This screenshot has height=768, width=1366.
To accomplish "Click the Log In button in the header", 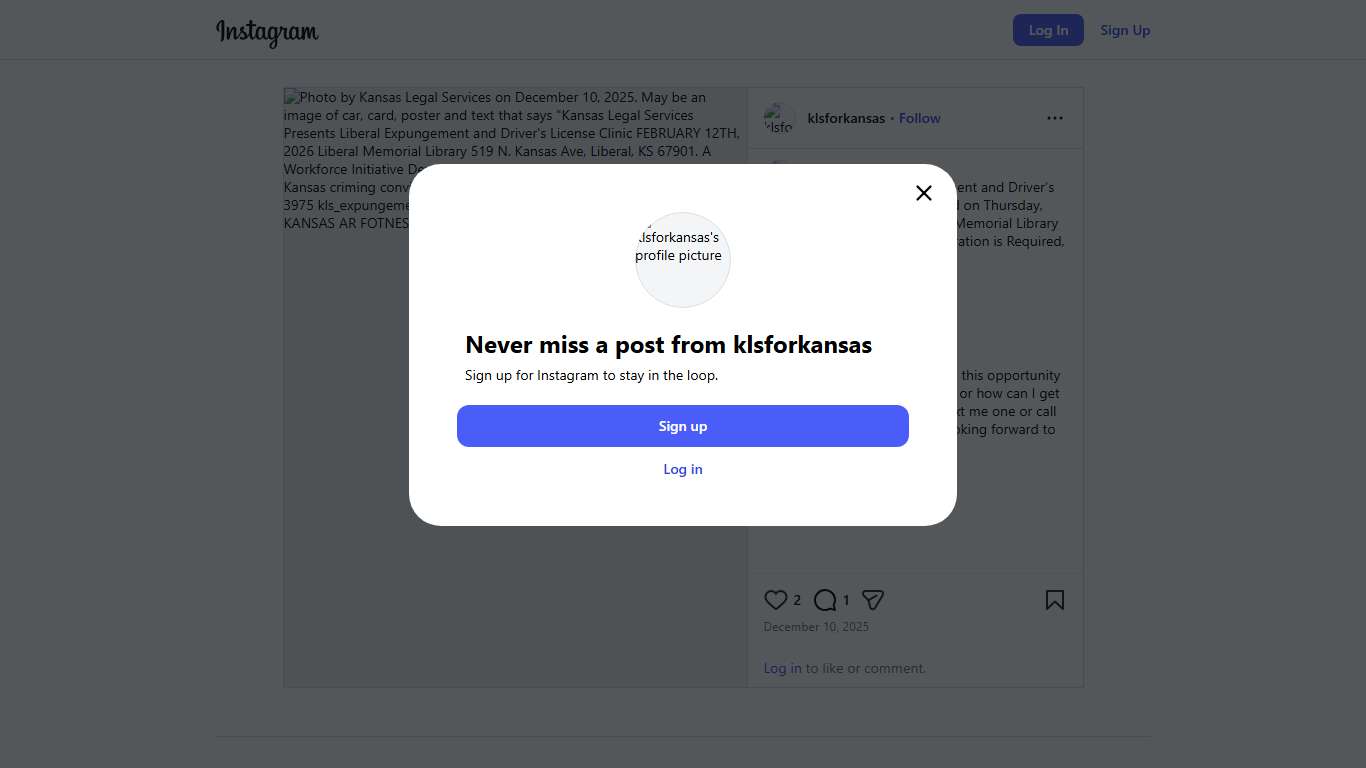I will pos(1048,30).
